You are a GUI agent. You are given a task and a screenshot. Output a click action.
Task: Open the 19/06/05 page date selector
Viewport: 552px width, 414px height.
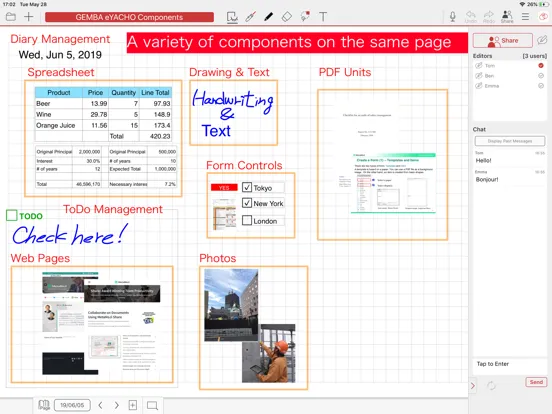pos(72,405)
